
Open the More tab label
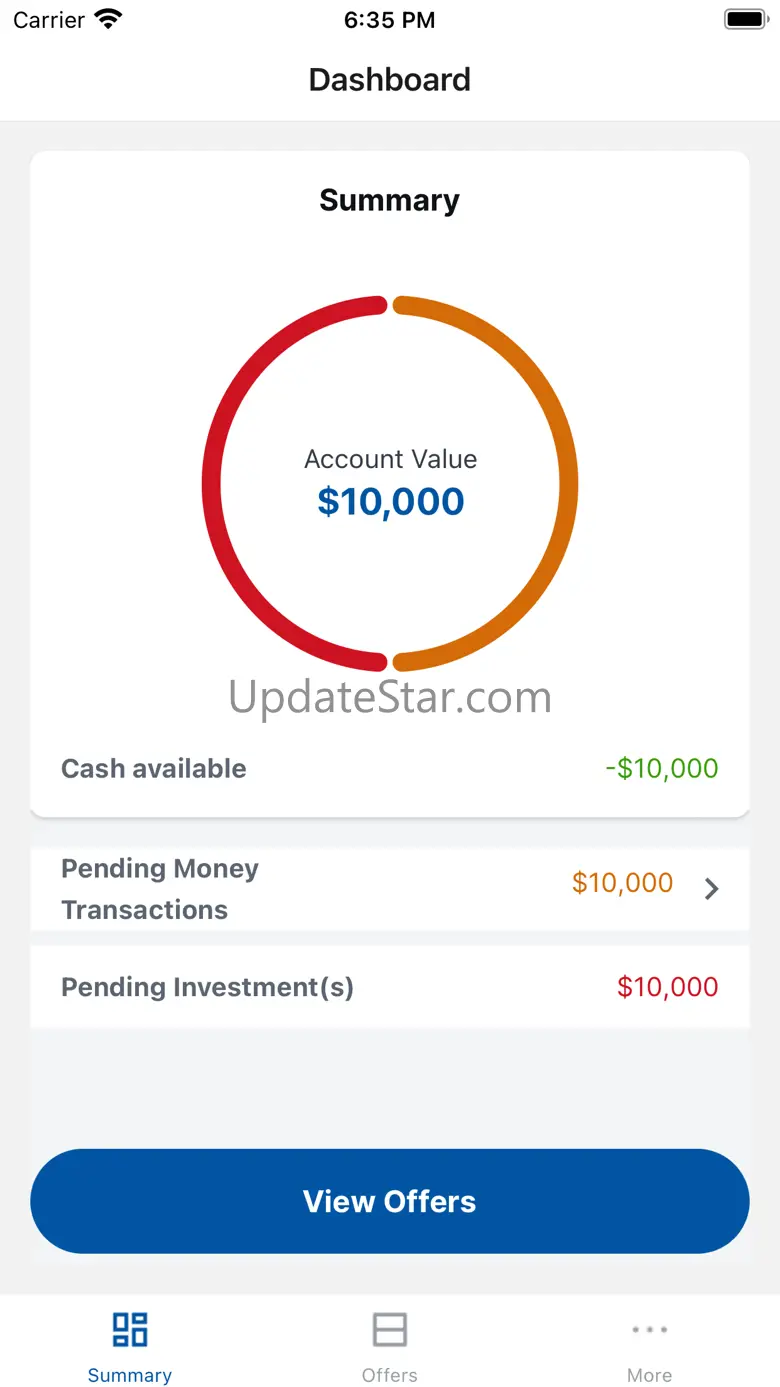point(649,1375)
